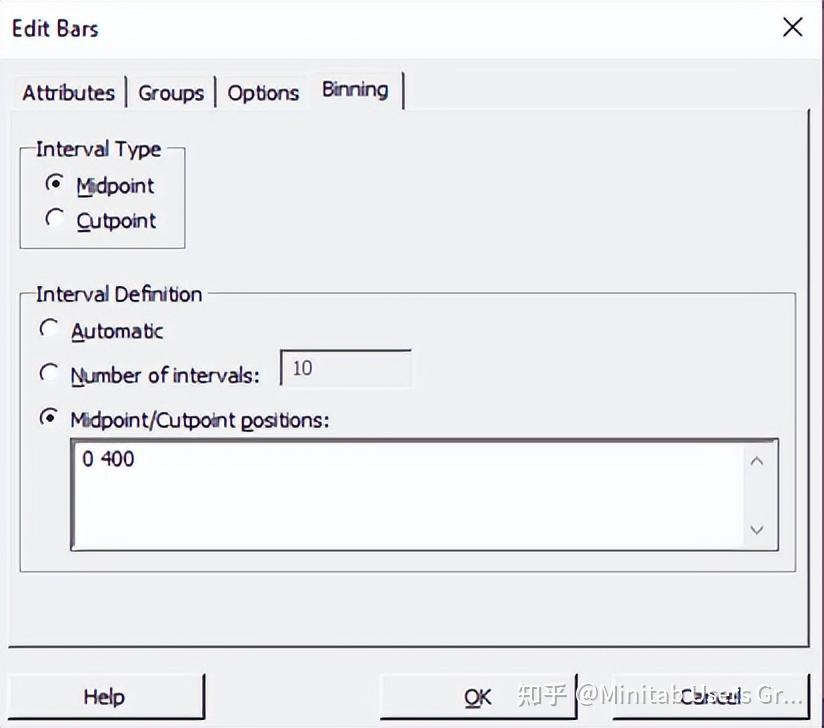Click the Interval Type group label
The width and height of the screenshot is (824, 728).
(x=98, y=149)
